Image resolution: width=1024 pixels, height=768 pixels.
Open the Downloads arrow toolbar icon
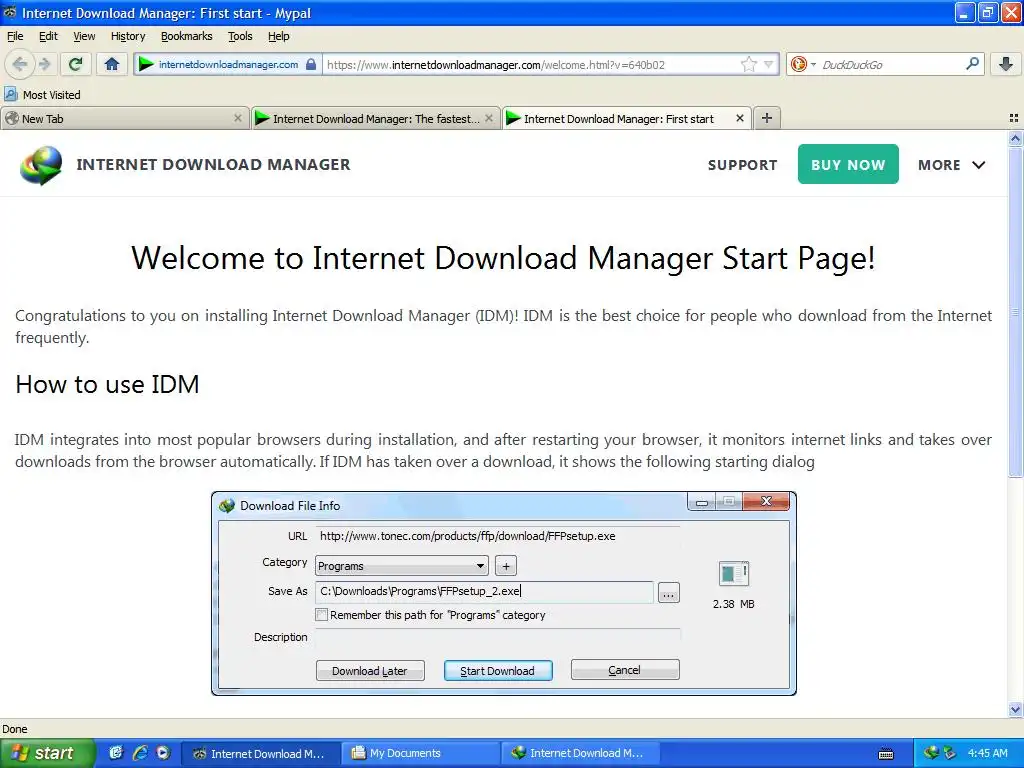[x=1006, y=64]
